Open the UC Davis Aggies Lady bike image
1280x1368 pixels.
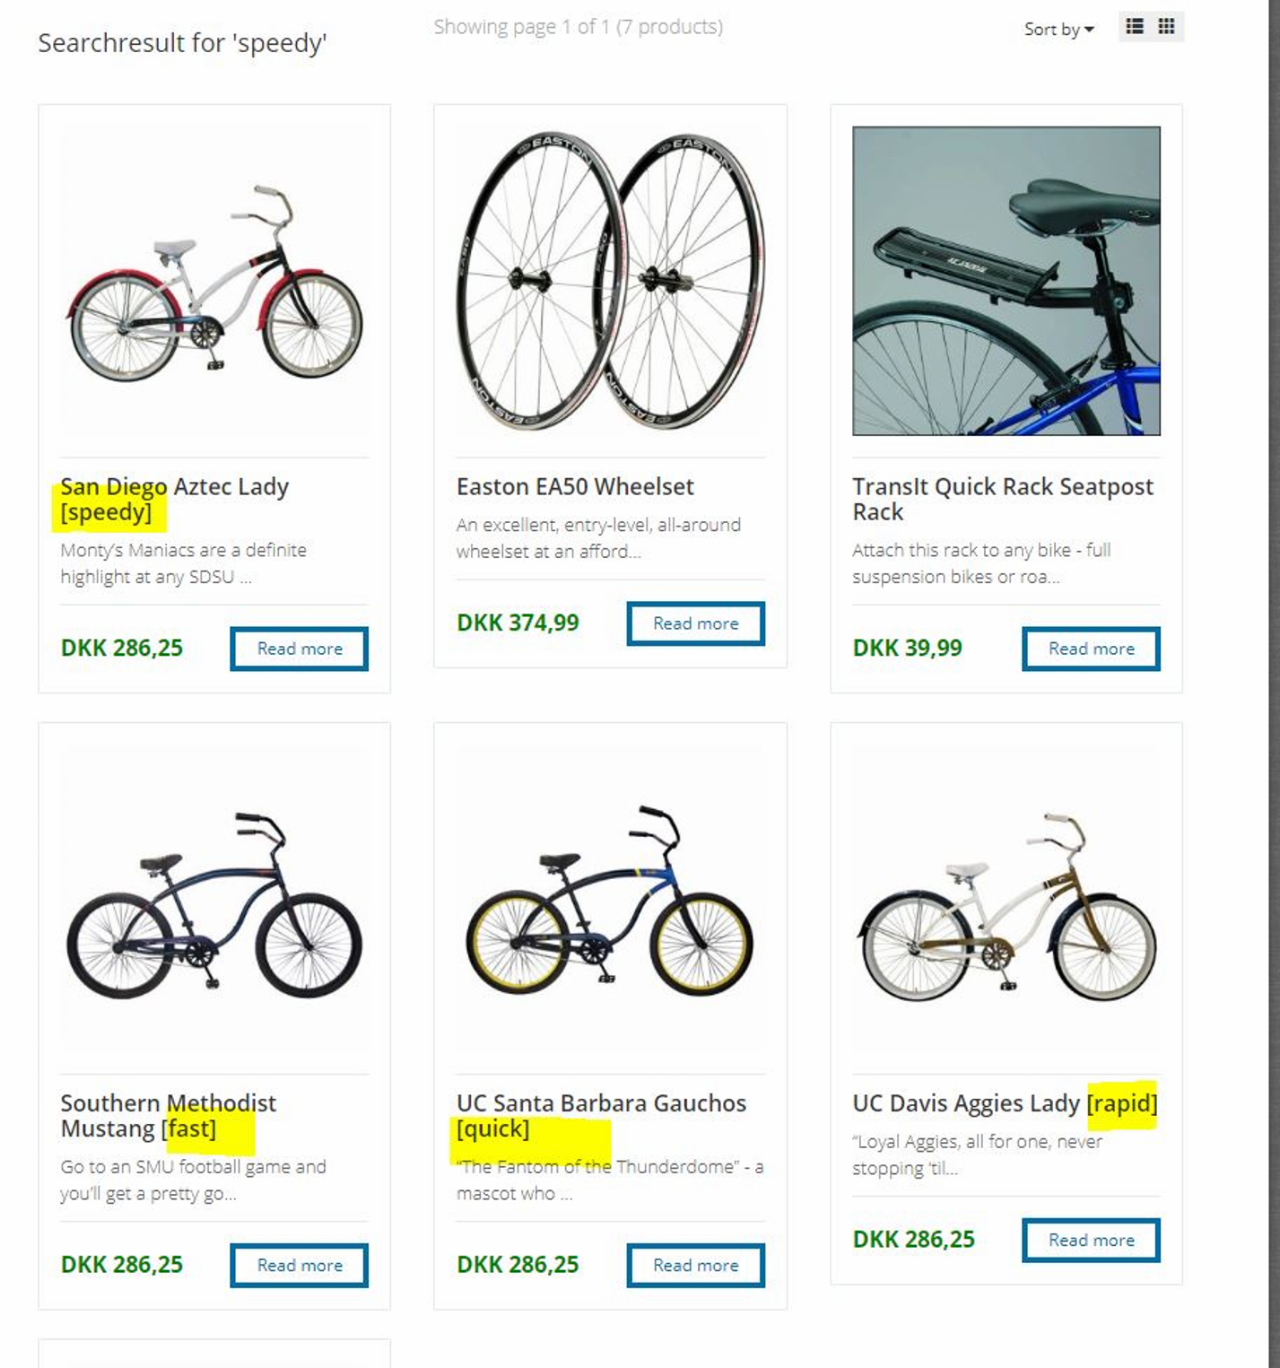(x=1006, y=905)
